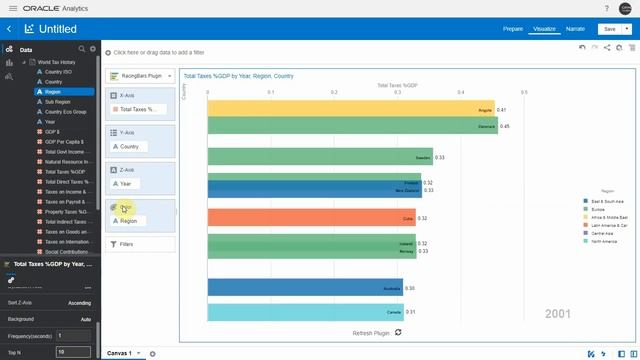Click the Top N input field

(73, 352)
